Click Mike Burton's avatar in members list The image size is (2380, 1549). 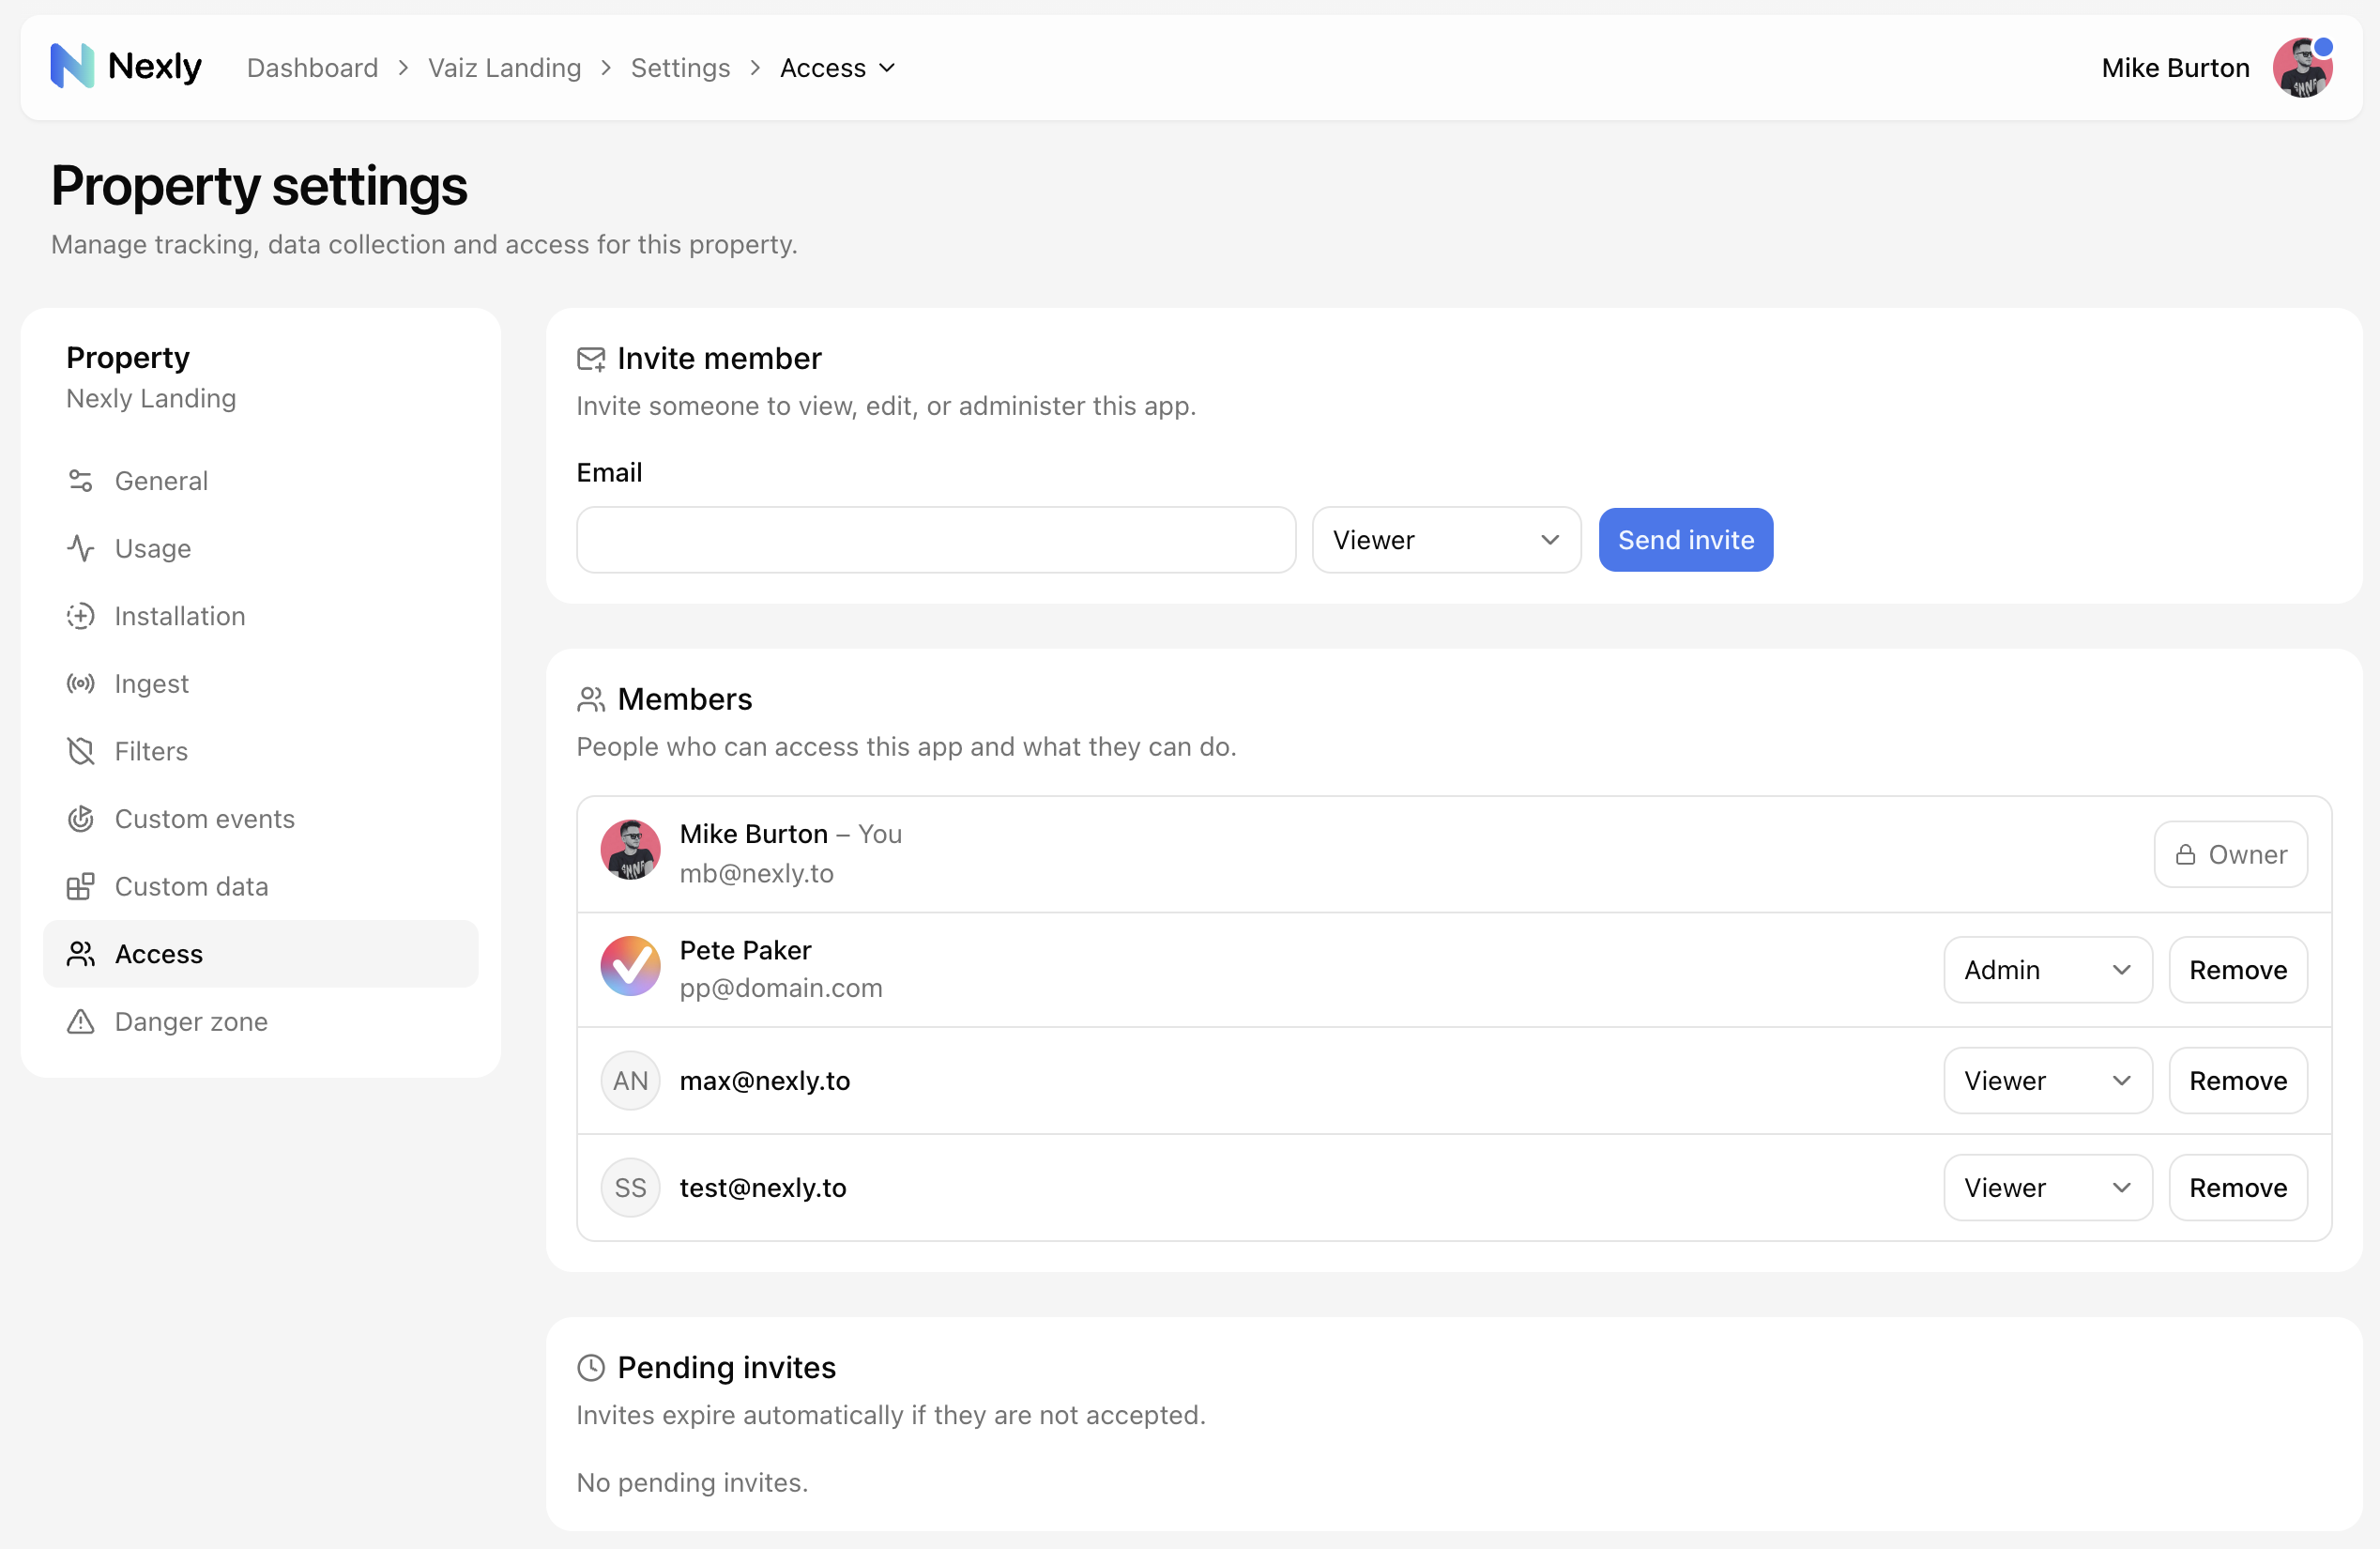pos(630,850)
